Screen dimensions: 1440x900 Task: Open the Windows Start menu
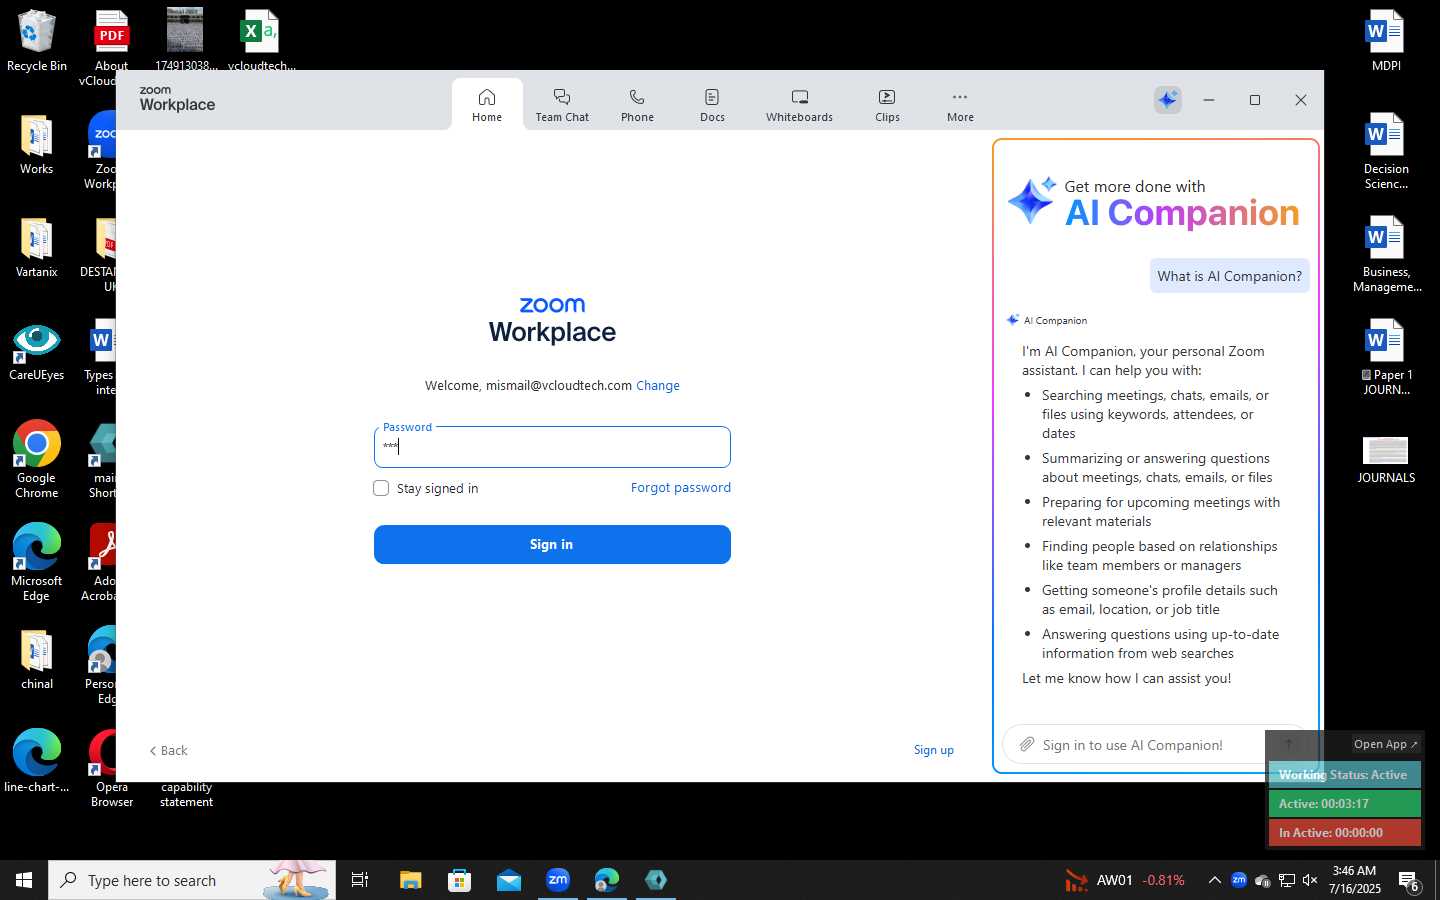tap(24, 880)
